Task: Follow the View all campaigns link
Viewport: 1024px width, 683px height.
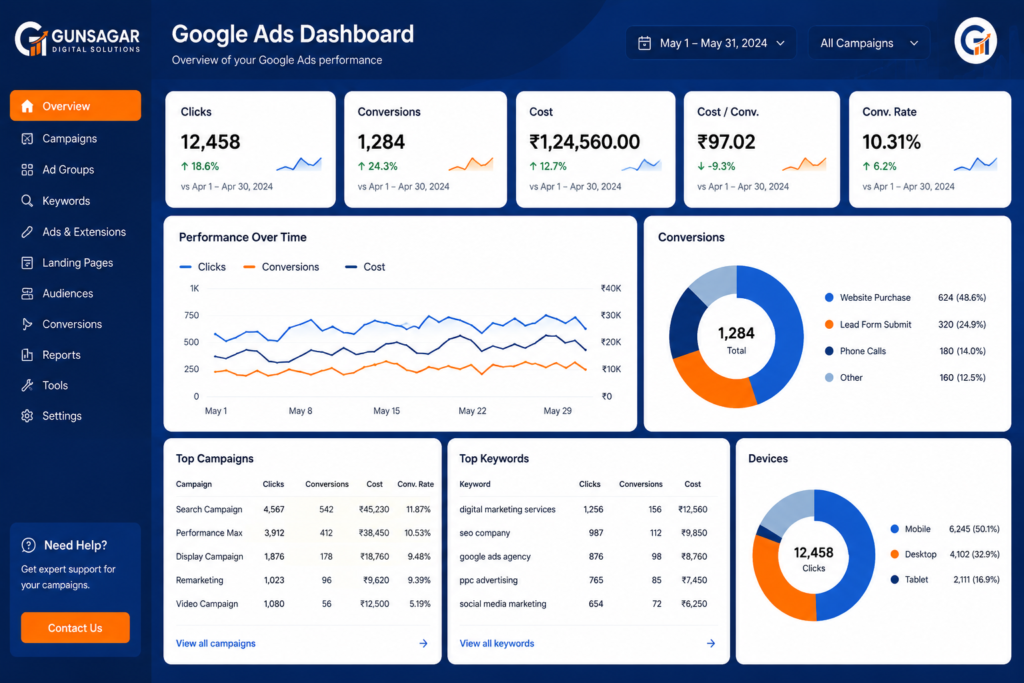Action: coord(216,643)
